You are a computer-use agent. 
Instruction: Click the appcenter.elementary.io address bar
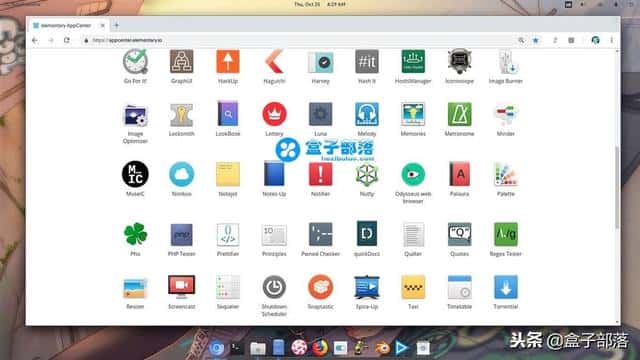(298, 40)
